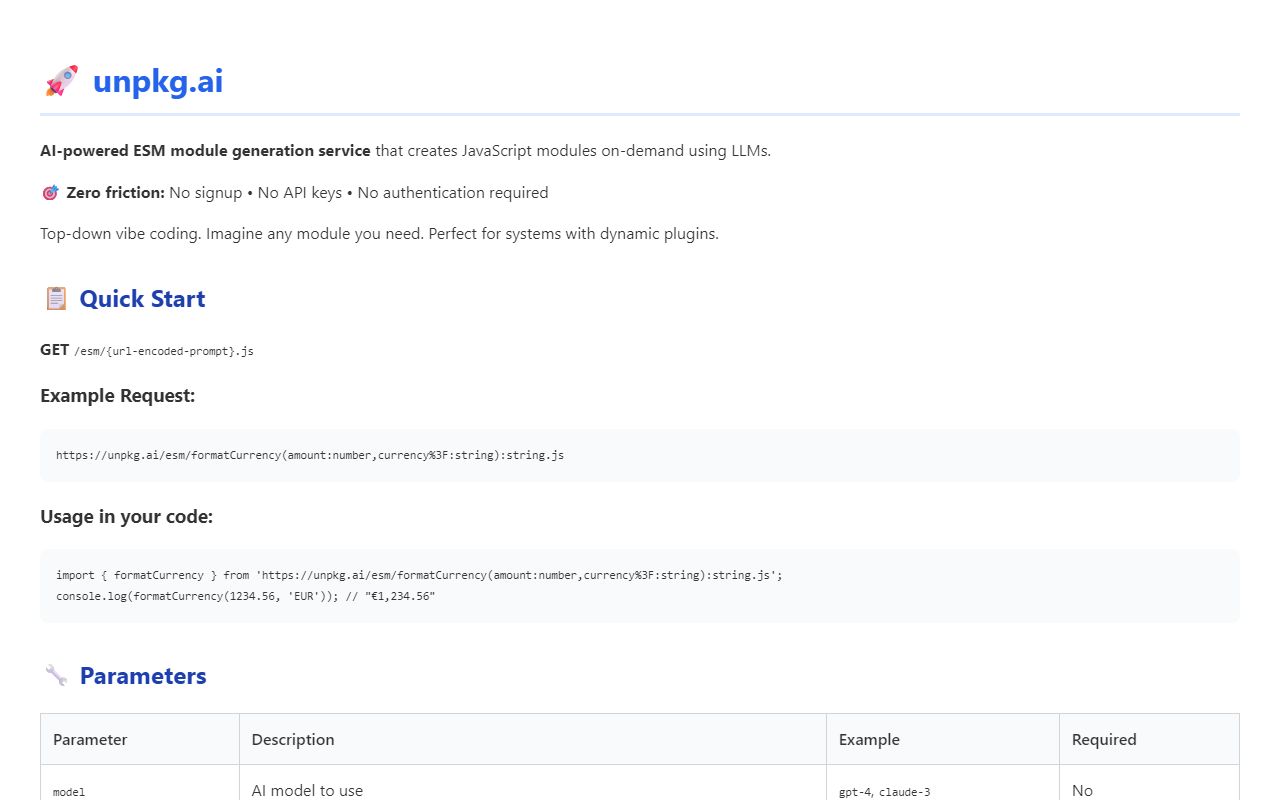Select the example request URL code block
The image size is (1280, 800).
pyautogui.click(x=310, y=455)
